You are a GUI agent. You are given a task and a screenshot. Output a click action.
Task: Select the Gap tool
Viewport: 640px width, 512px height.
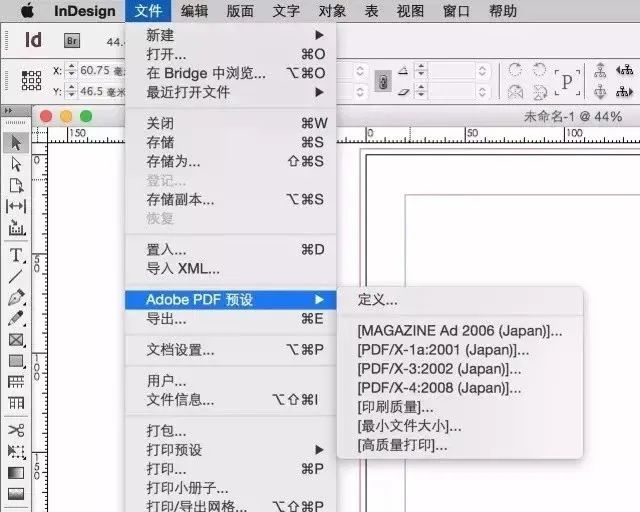16,206
